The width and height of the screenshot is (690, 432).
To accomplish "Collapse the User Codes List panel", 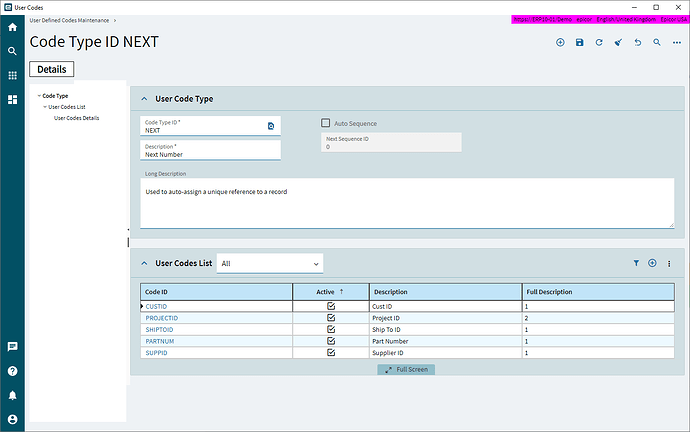I will click(144, 263).
